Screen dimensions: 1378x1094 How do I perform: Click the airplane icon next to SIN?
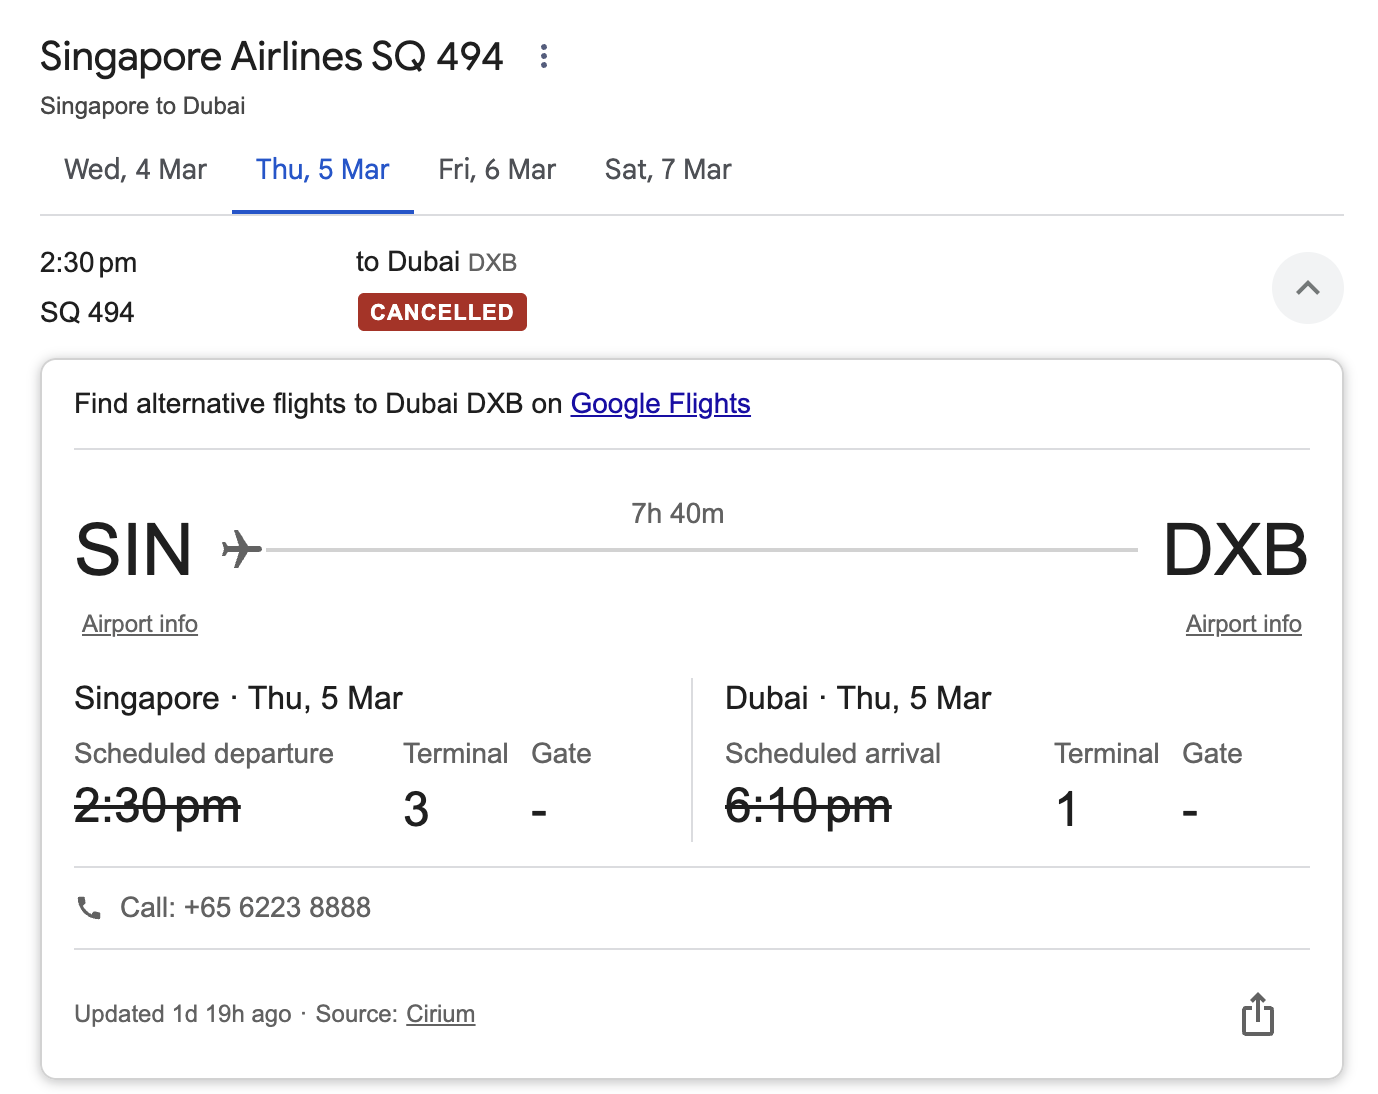click(x=241, y=549)
